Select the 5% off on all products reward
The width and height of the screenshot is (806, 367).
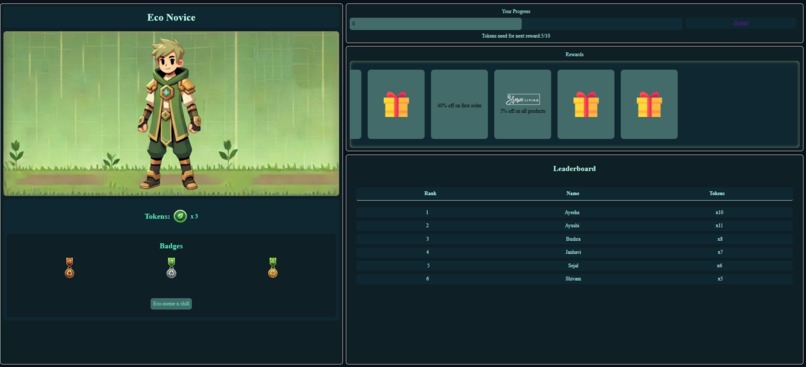click(523, 104)
